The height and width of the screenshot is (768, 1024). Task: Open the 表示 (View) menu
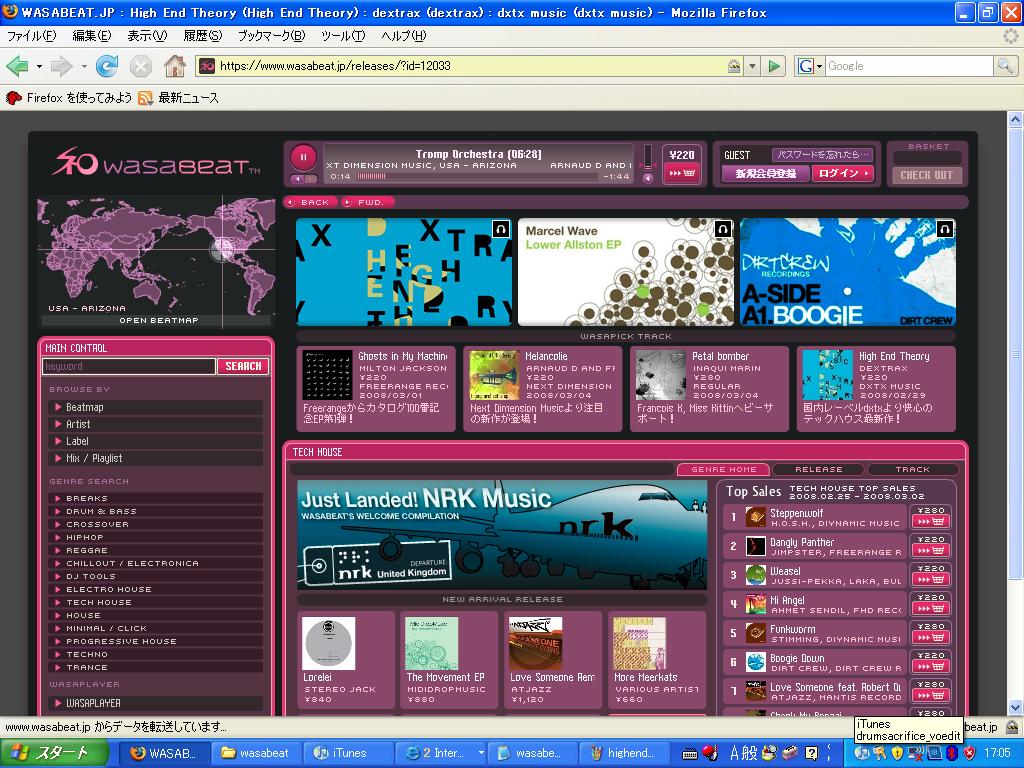147,36
